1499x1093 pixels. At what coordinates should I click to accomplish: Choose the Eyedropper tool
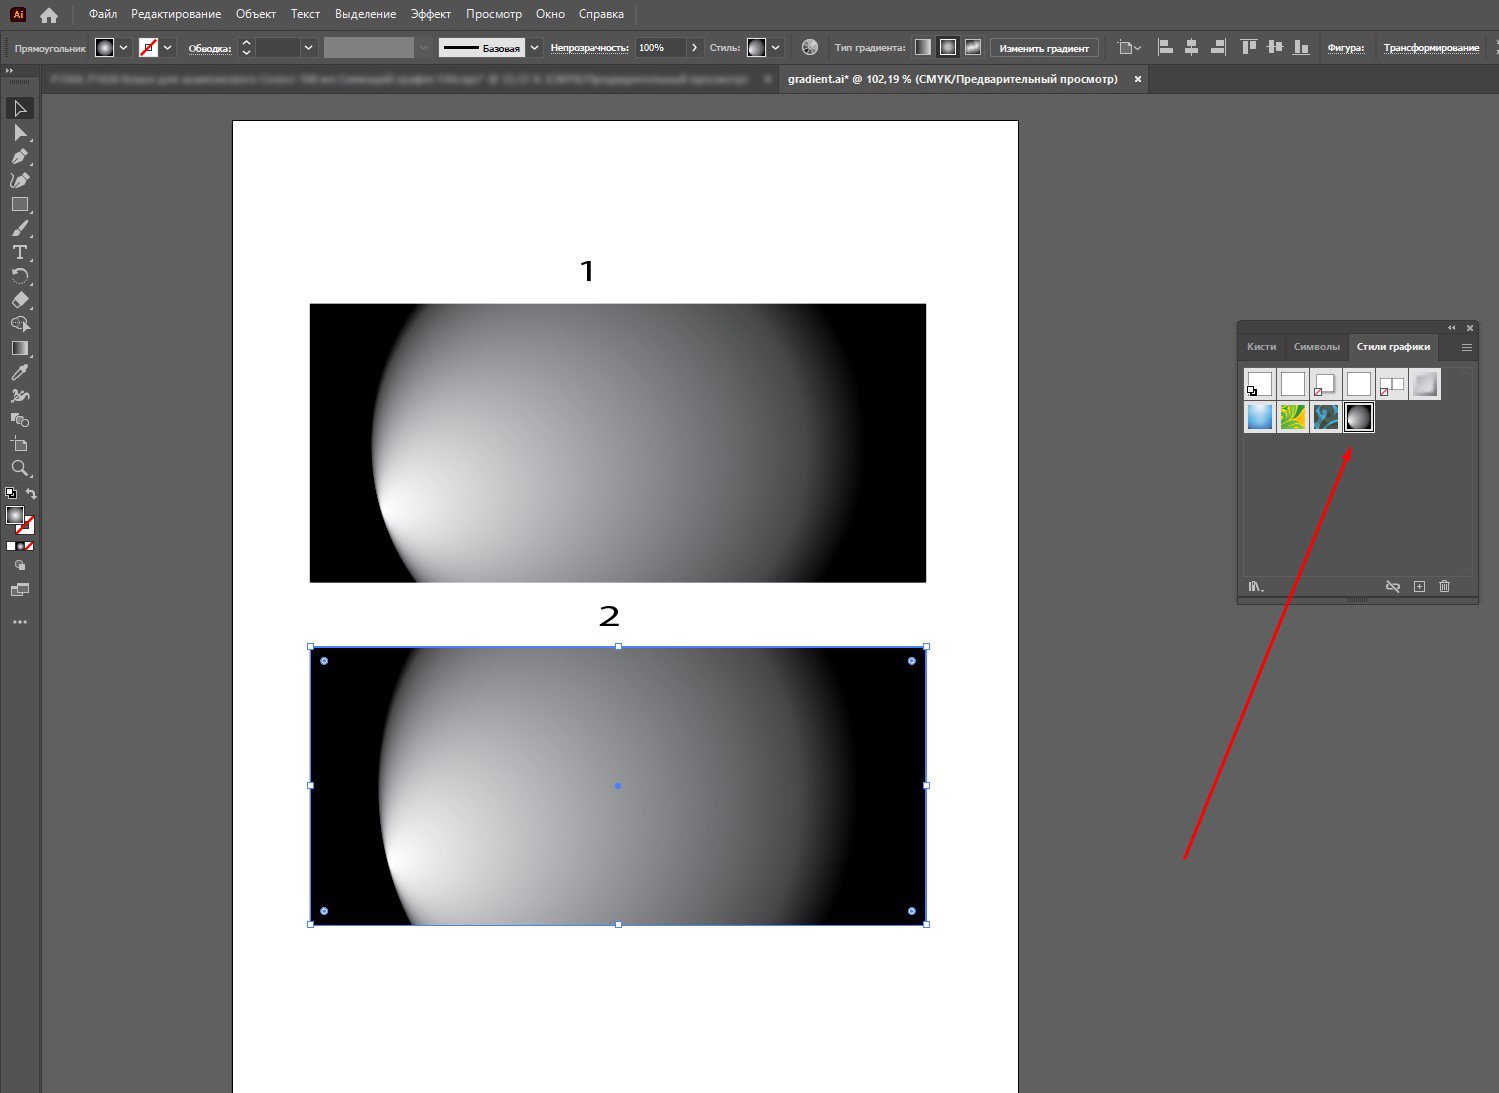pos(19,372)
